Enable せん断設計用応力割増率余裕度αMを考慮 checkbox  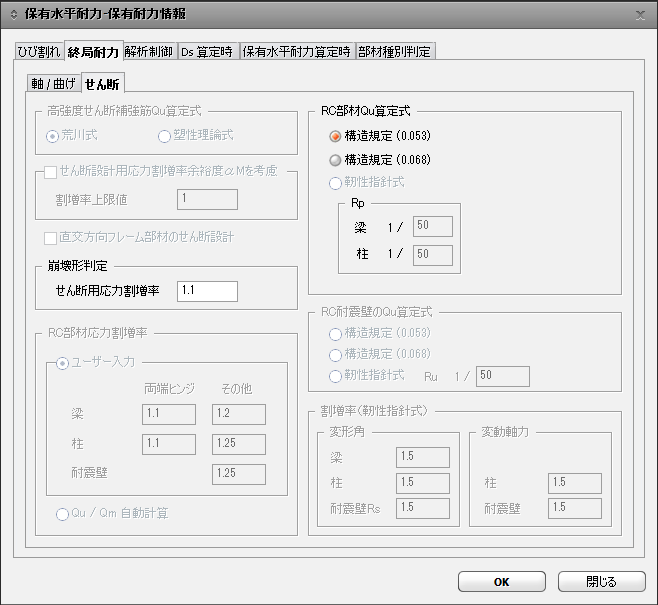(x=50, y=172)
